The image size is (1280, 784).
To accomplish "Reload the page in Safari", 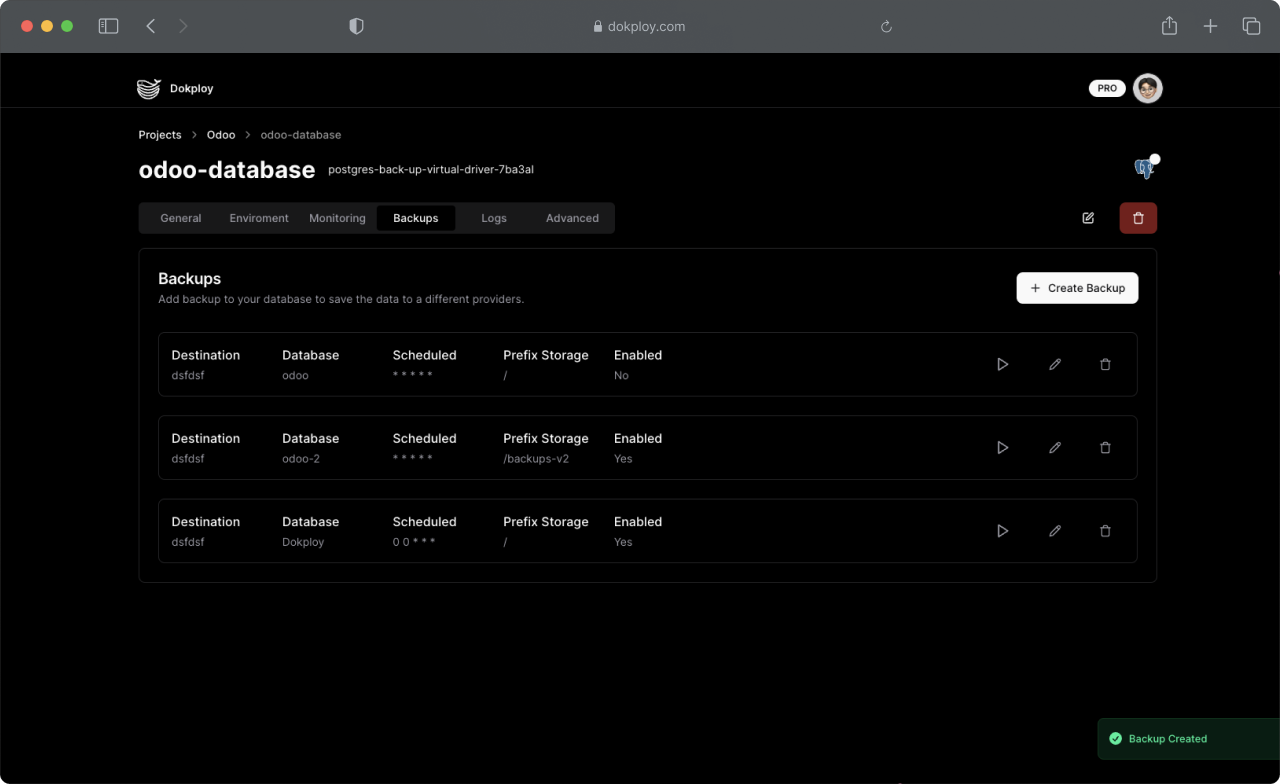I will pos(886,27).
